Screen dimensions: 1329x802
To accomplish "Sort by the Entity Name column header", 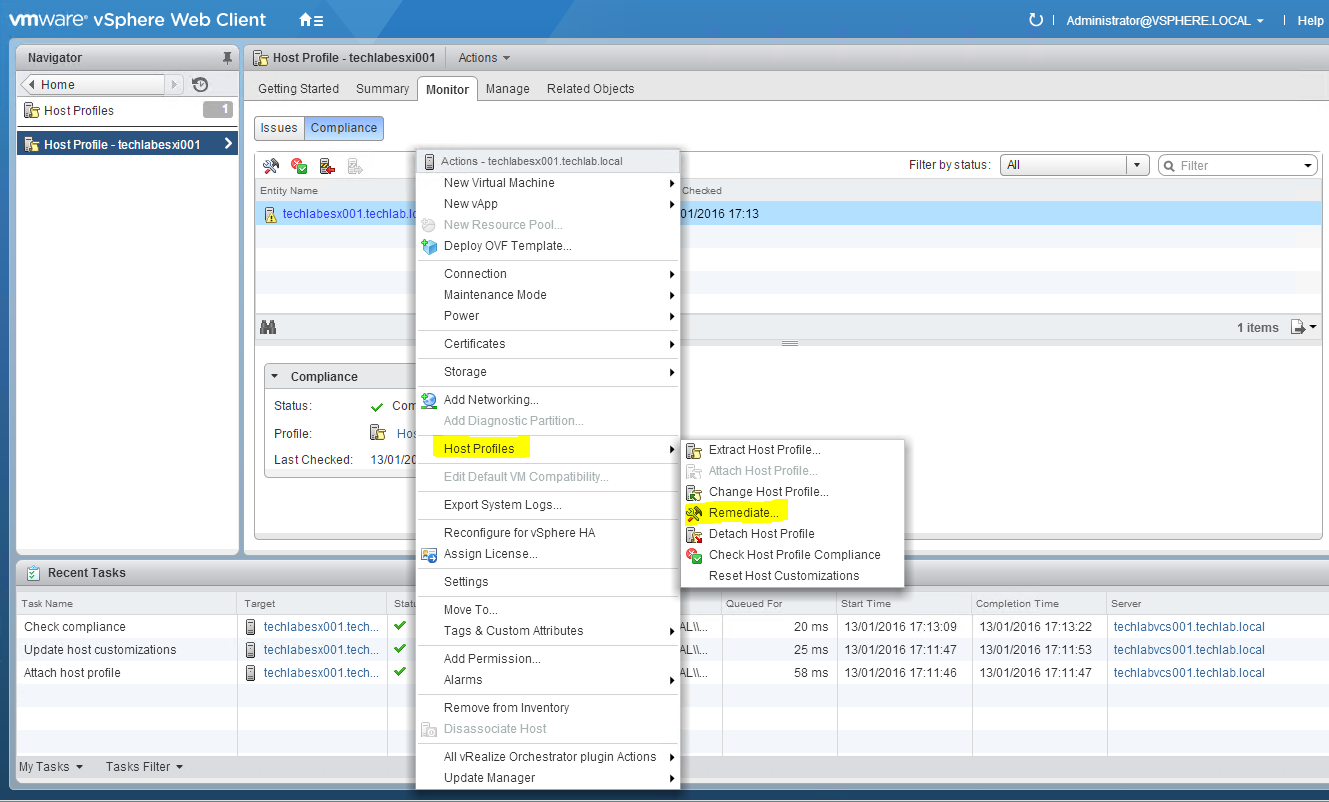I will click(x=289, y=191).
